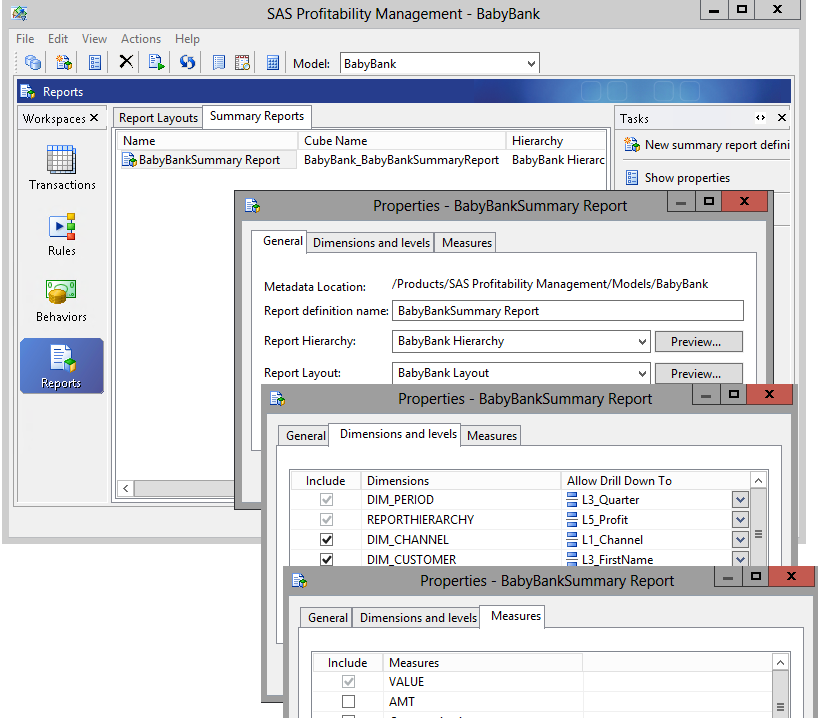Click the Delete (X) toolbar icon
818x724 pixels.
click(x=126, y=63)
